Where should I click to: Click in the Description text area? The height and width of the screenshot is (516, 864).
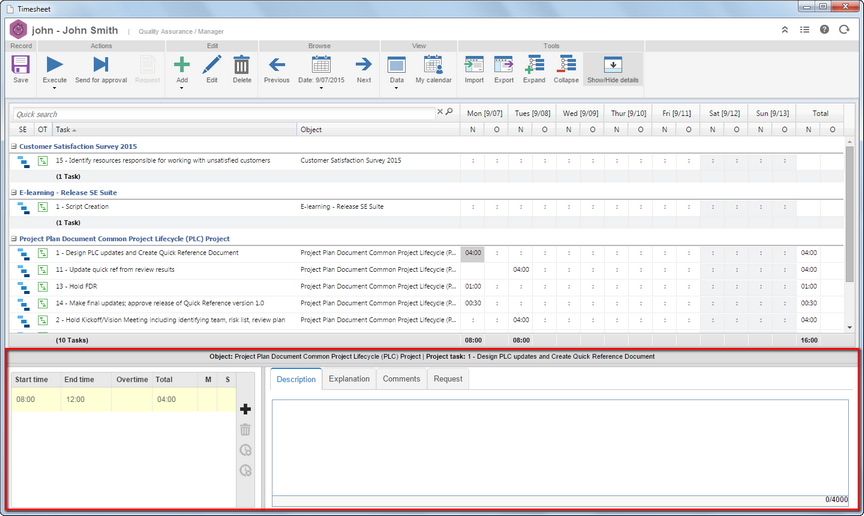click(560, 447)
